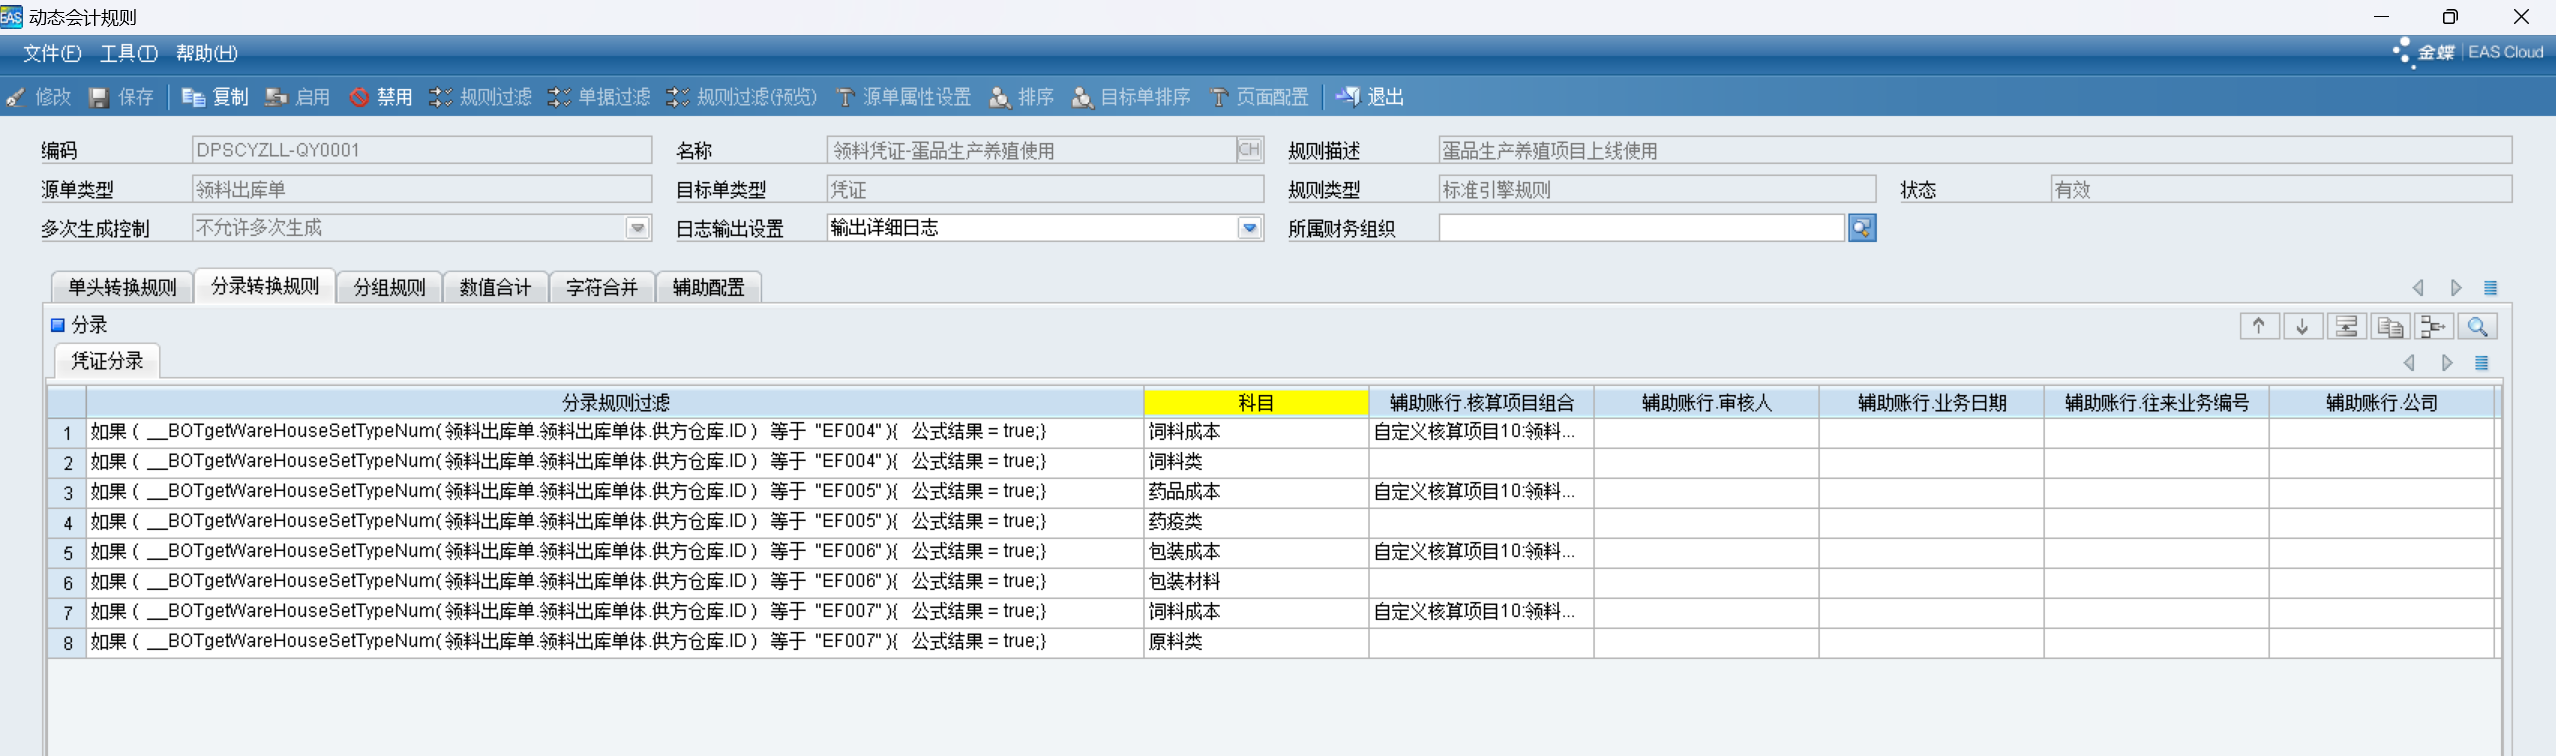Move entry row up with up-arrow button
This screenshot has height=756, width=2556.
(x=2259, y=326)
